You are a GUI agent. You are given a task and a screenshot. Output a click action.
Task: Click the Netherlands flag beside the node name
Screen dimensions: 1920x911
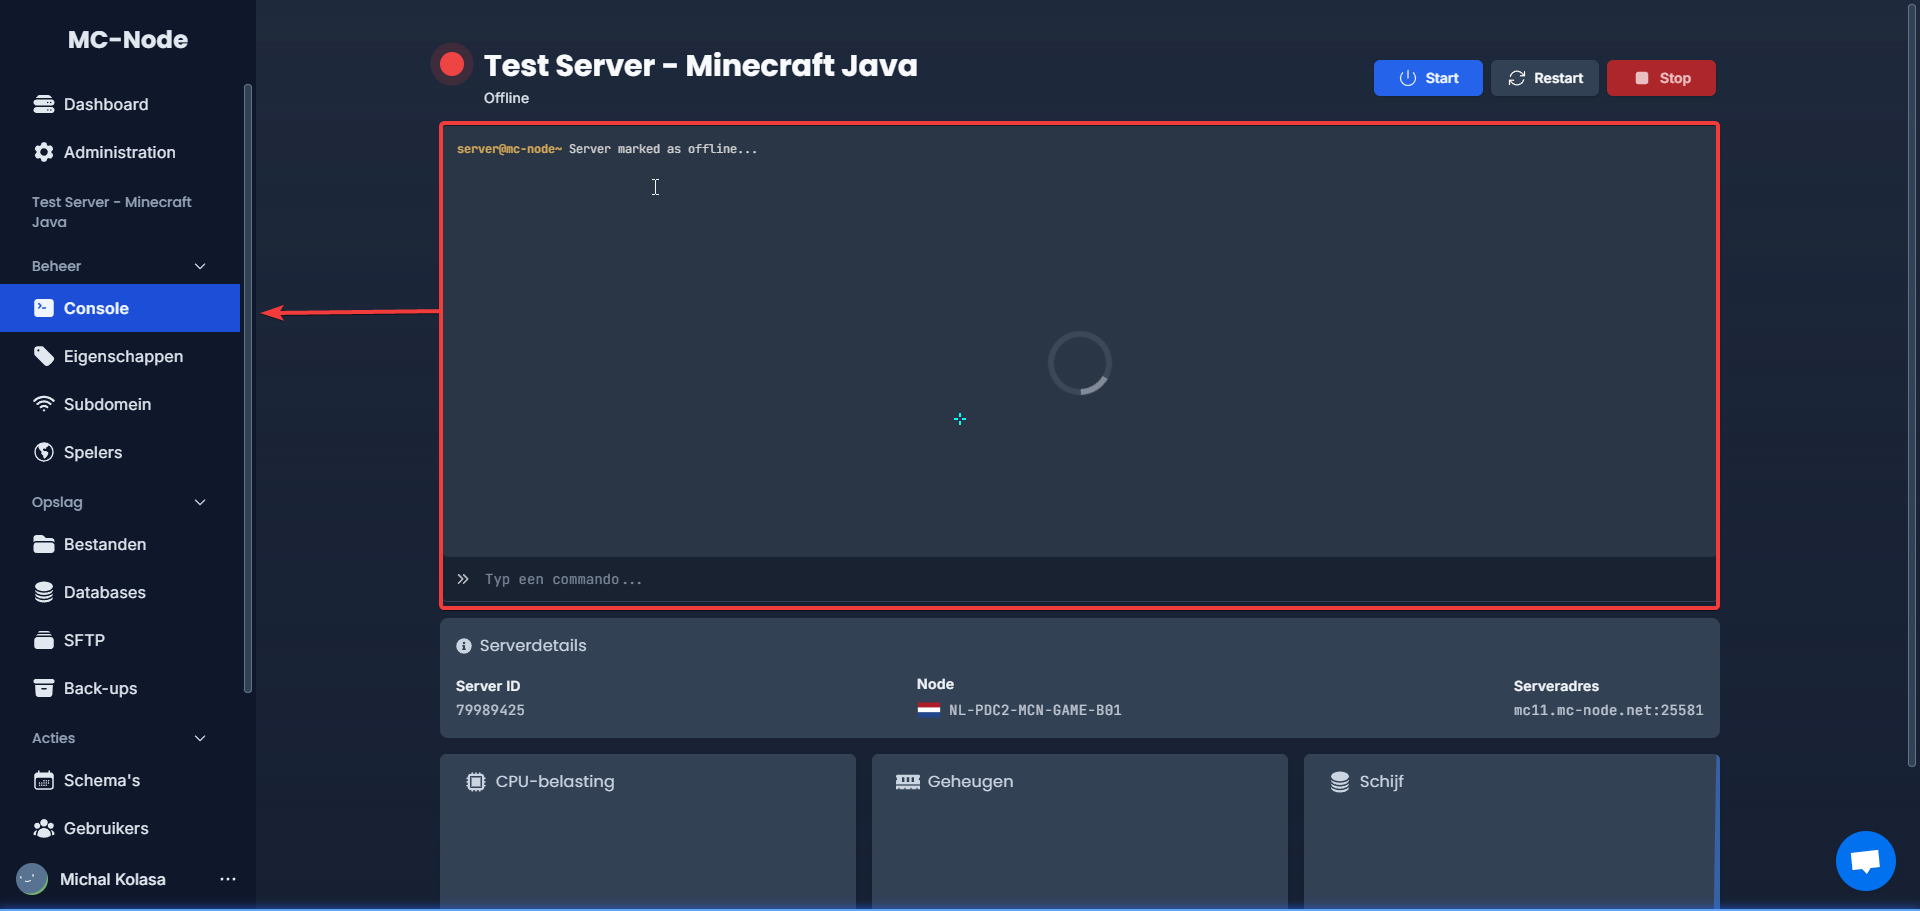929,710
